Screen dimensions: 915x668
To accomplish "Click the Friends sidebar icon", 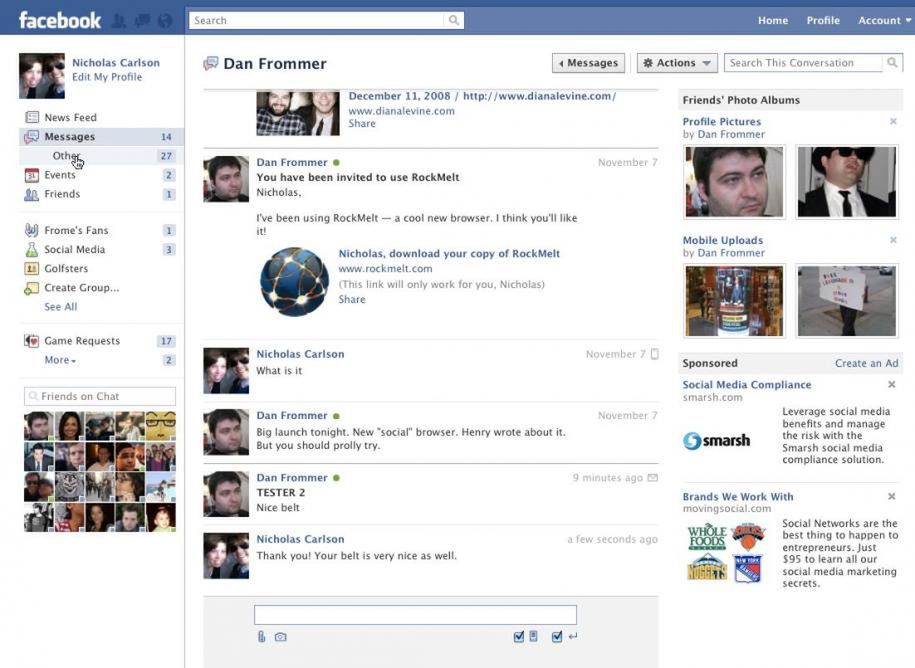I will pos(32,194).
